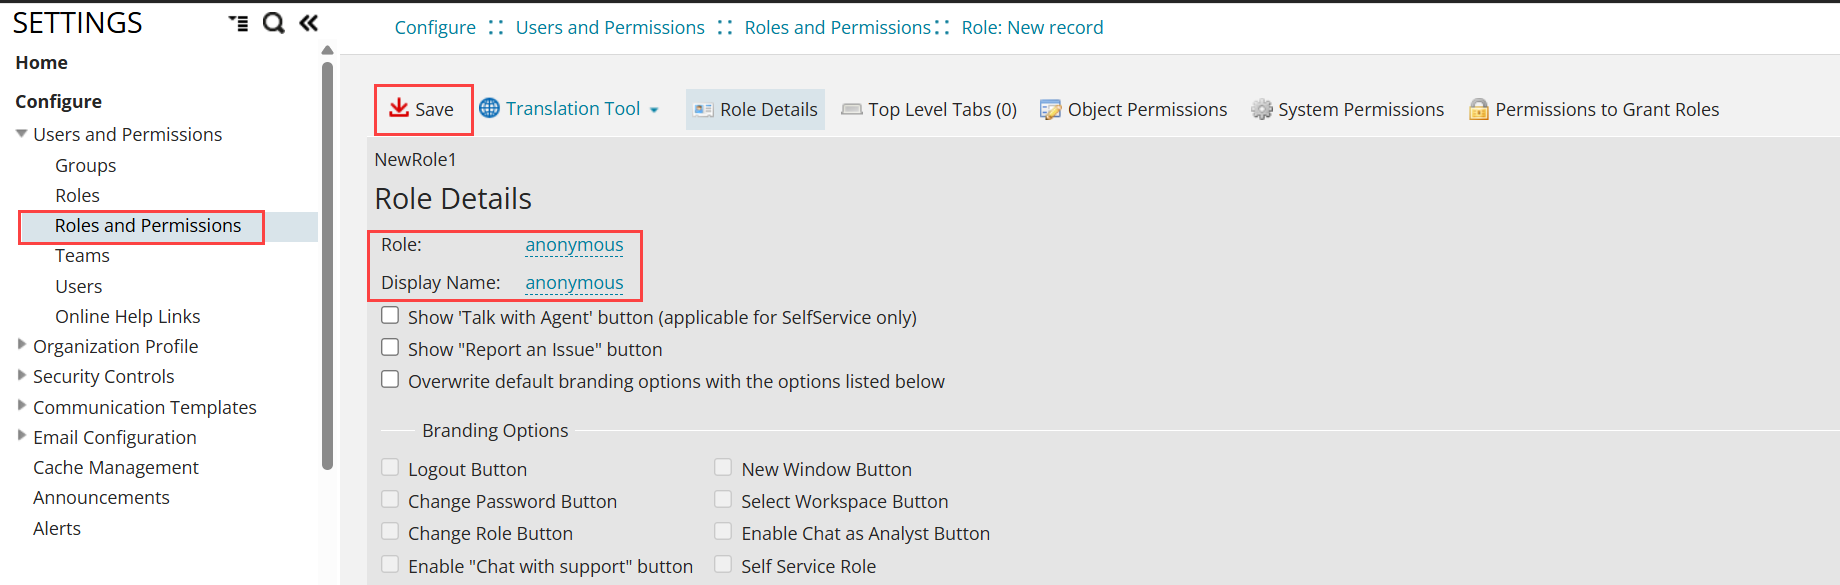This screenshot has width=1840, height=585.
Task: Expand the Organization Profile tree node
Action: pos(22,345)
